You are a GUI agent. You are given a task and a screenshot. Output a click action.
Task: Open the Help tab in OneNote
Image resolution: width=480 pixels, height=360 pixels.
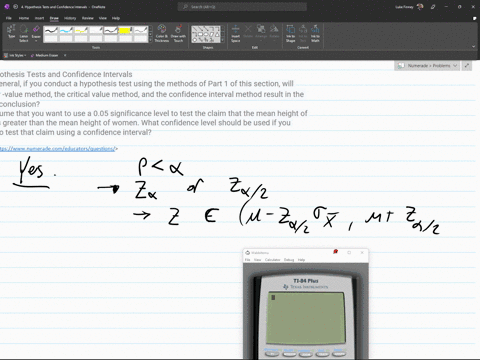[116, 18]
